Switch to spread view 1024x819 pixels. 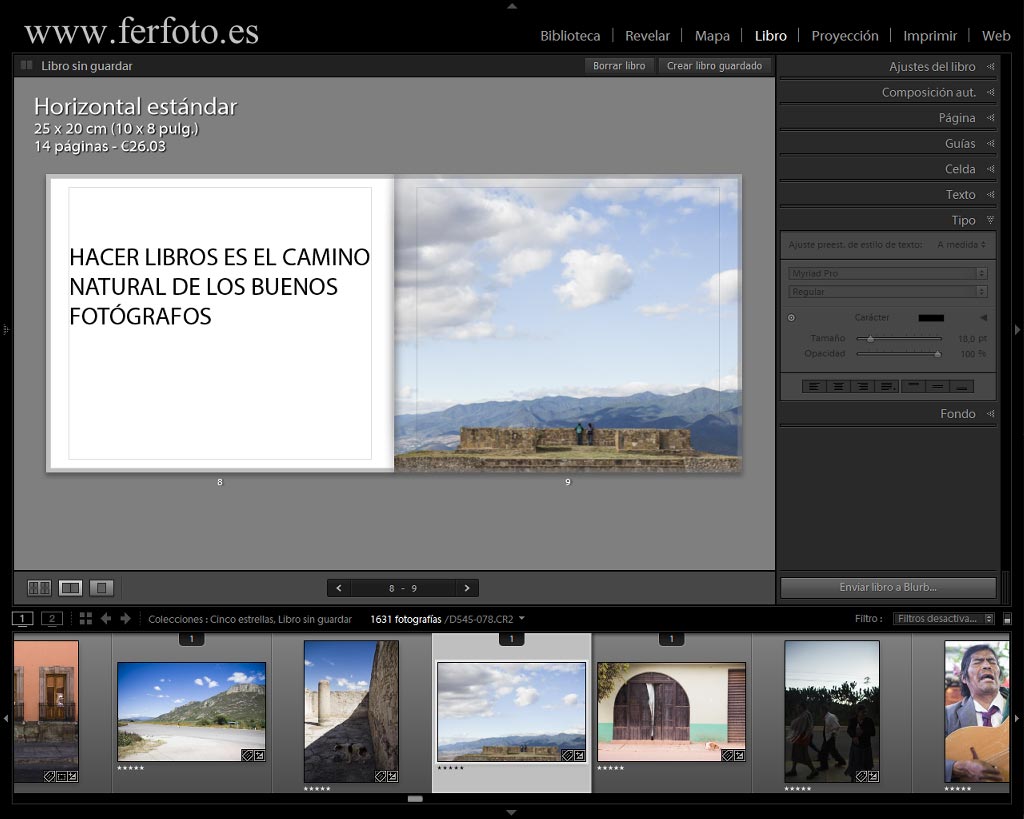[70, 588]
